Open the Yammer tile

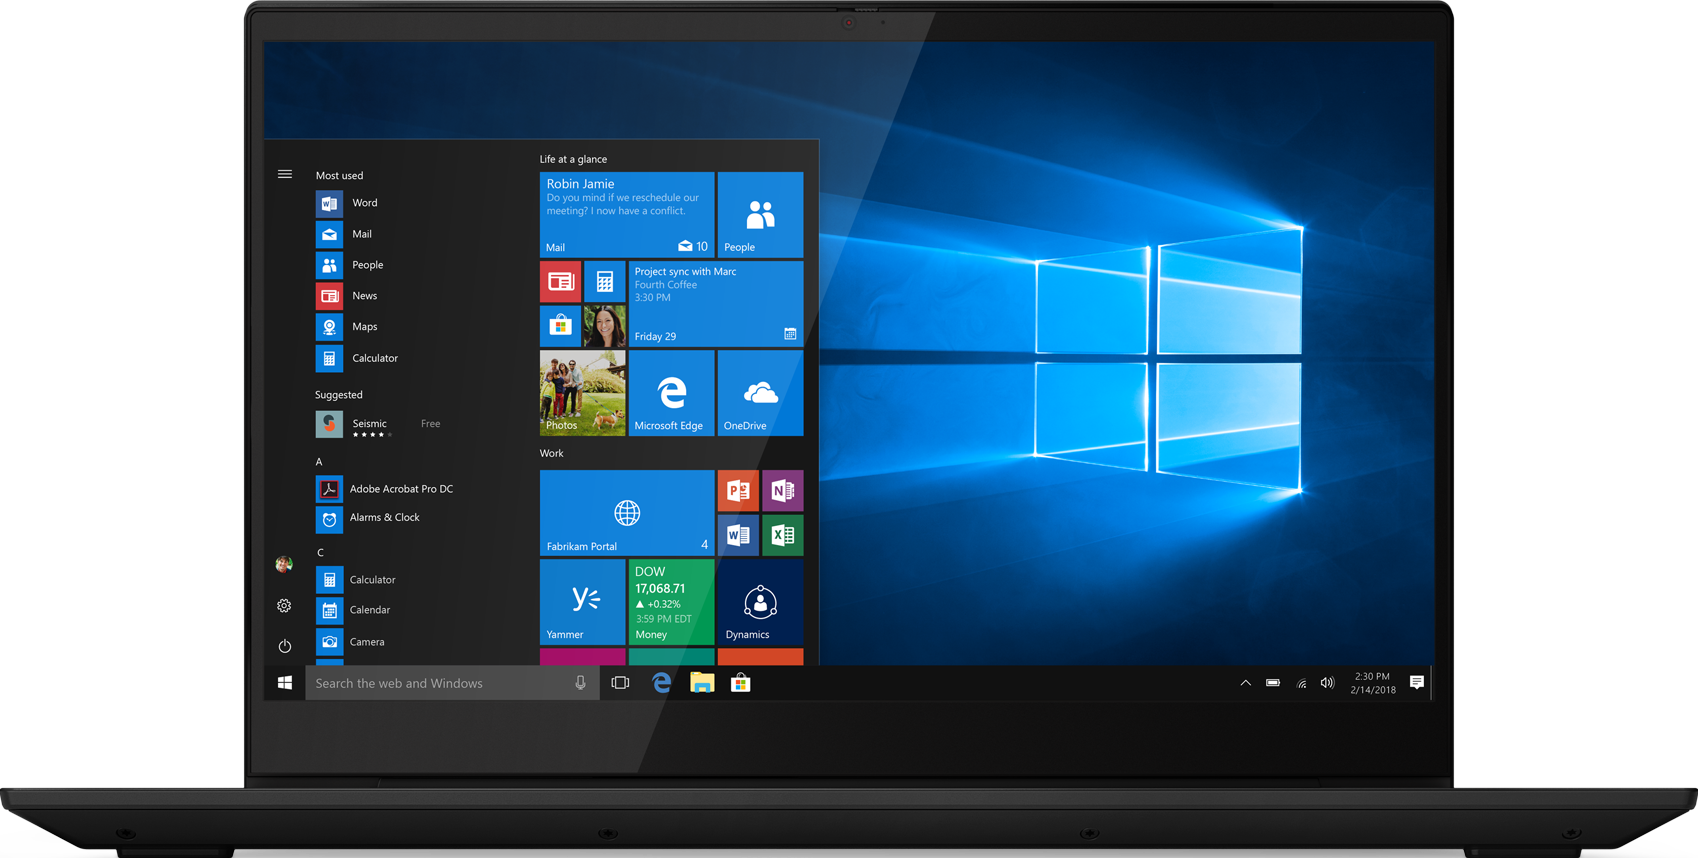pyautogui.click(x=583, y=602)
